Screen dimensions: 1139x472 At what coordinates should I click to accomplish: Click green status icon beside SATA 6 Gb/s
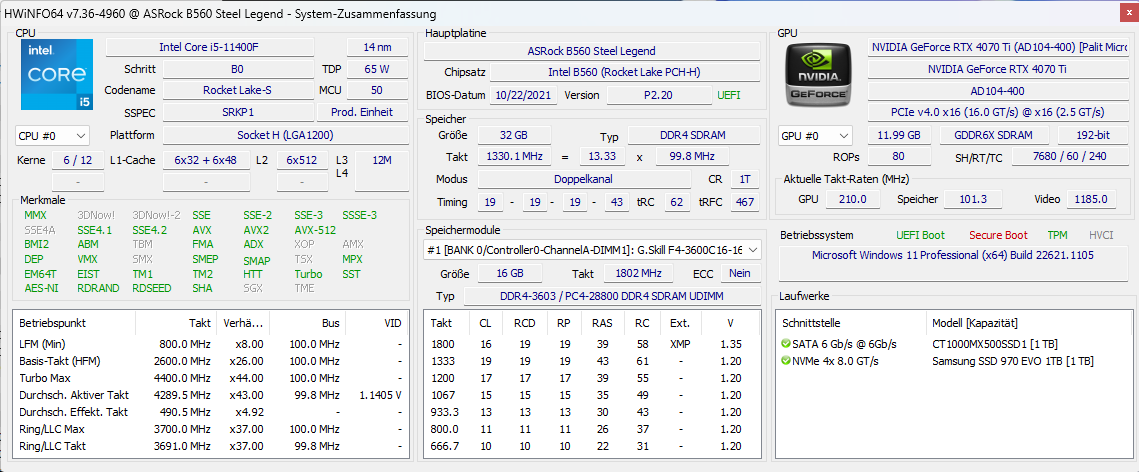pos(785,343)
